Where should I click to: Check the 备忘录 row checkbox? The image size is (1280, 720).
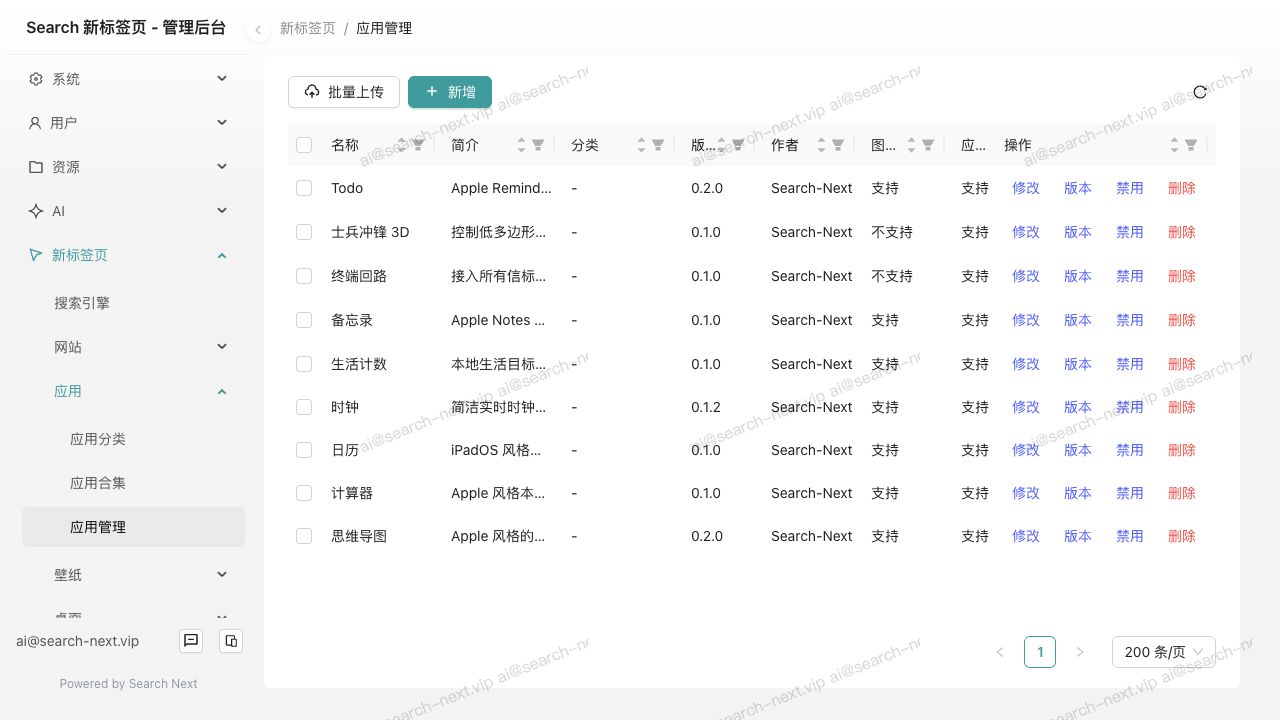click(x=304, y=320)
